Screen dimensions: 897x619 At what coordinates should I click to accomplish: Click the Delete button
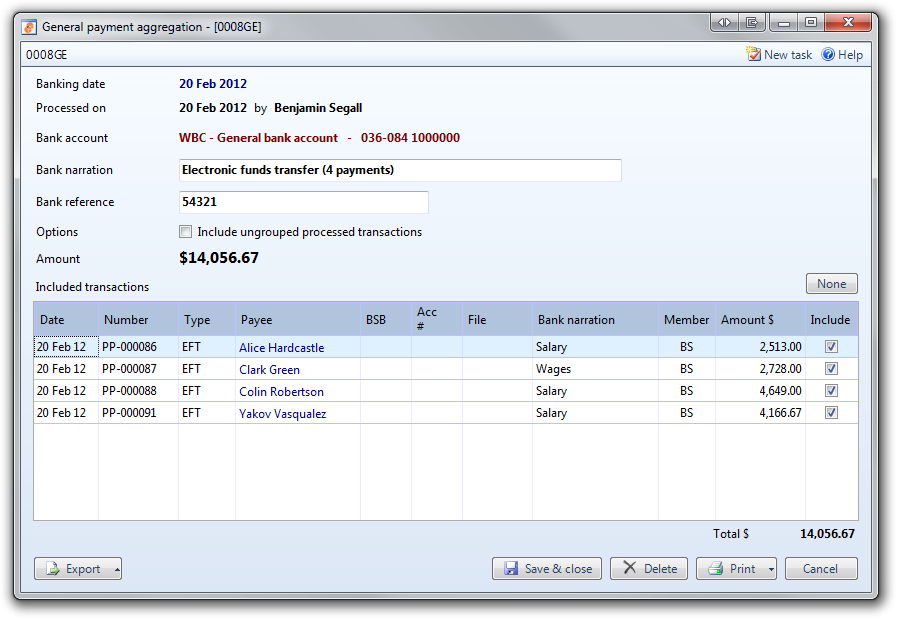649,569
